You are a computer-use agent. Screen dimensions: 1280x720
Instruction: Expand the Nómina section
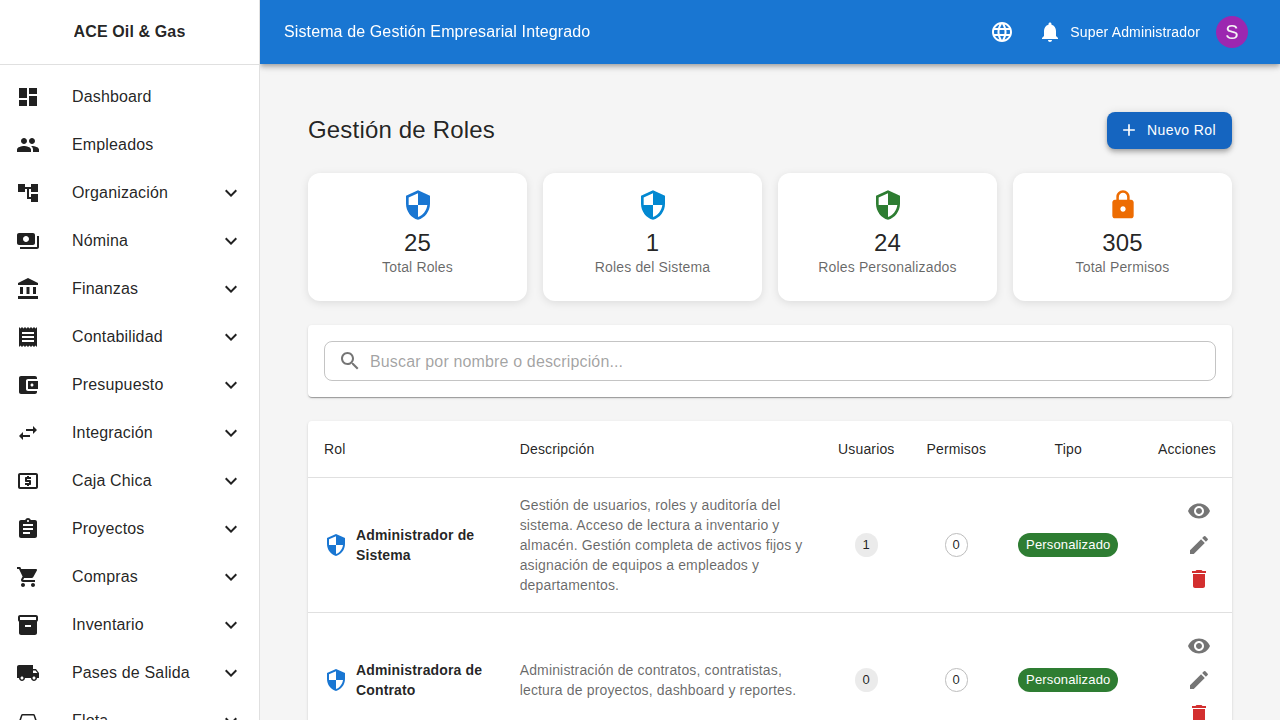click(231, 241)
